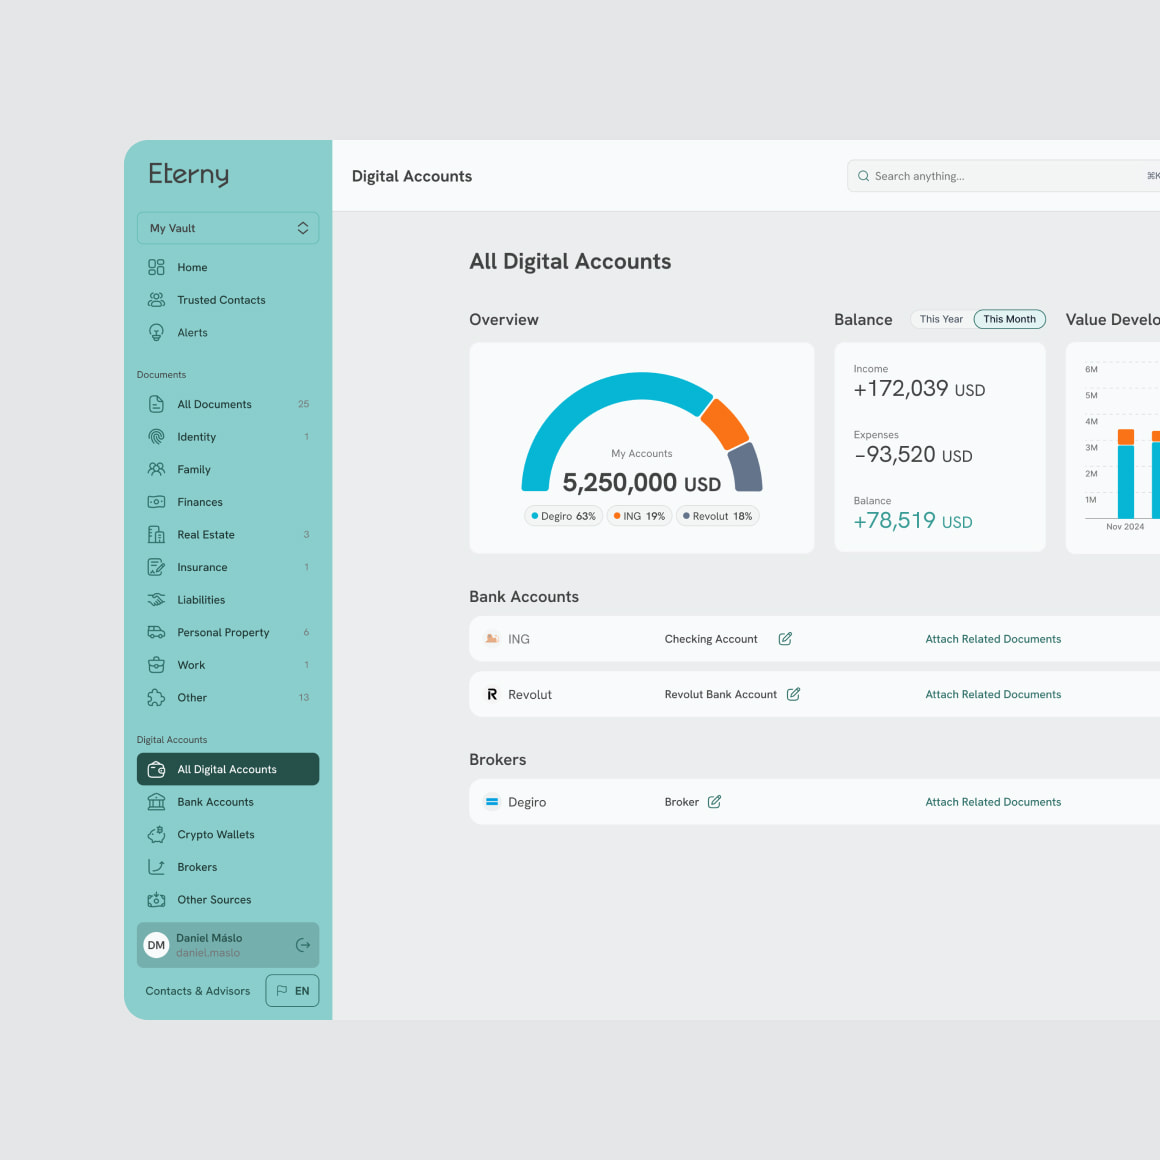The width and height of the screenshot is (1160, 1160).
Task: Click the Real Estate building icon
Action: pos(156,534)
